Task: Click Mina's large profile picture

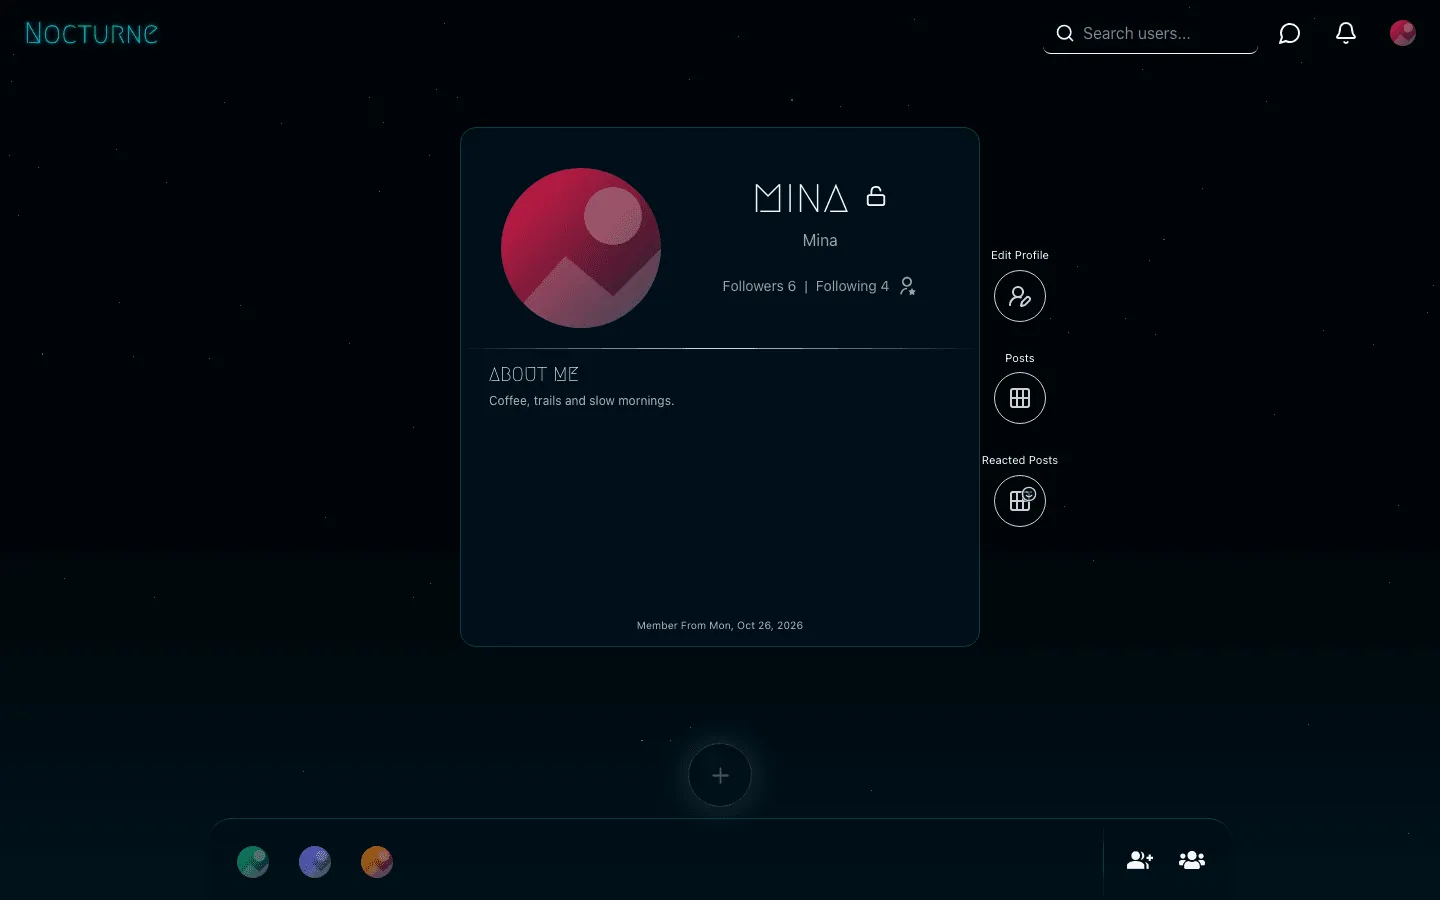Action: tap(581, 248)
